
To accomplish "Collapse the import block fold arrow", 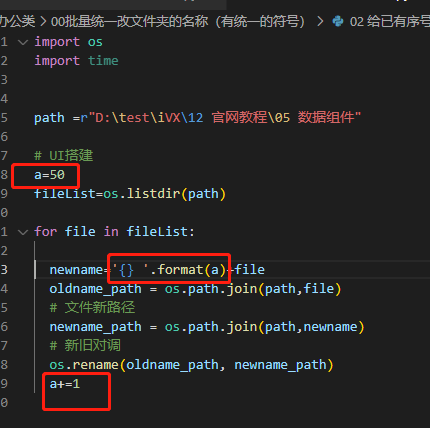I will click(x=23, y=42).
